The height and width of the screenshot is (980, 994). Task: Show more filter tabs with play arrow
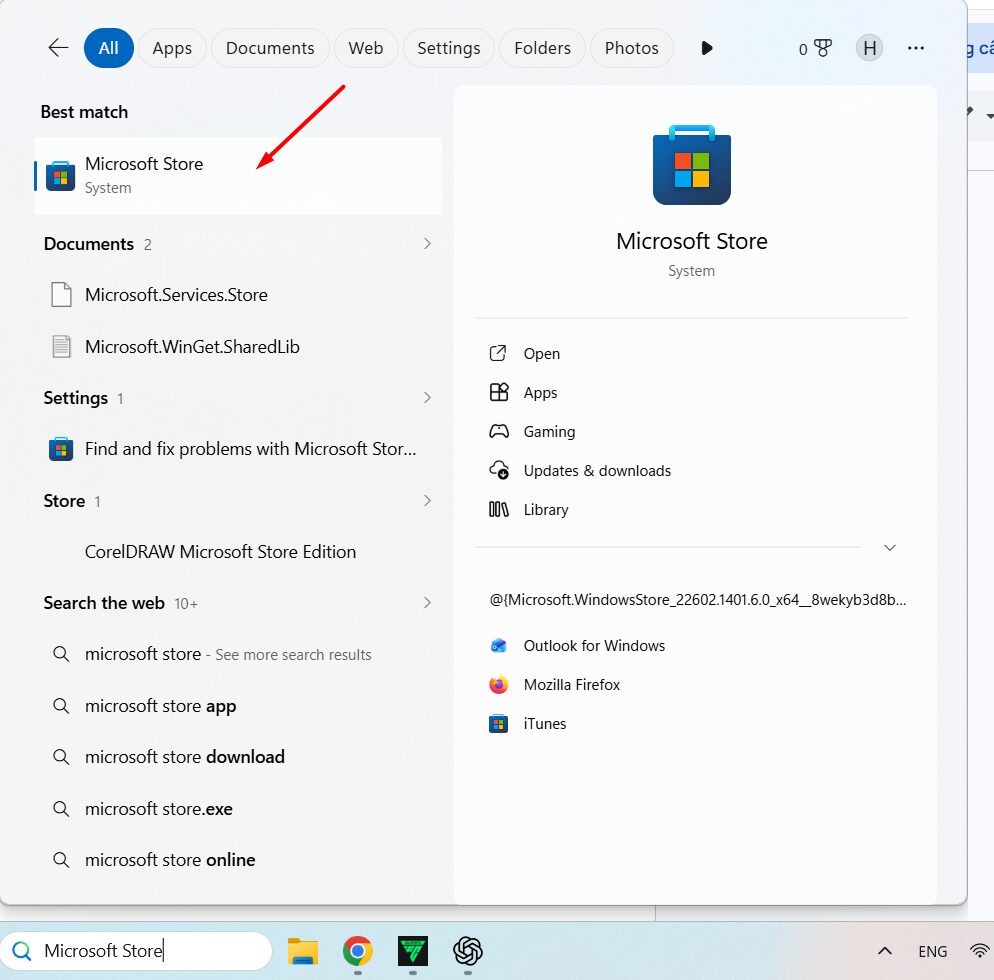tap(707, 48)
